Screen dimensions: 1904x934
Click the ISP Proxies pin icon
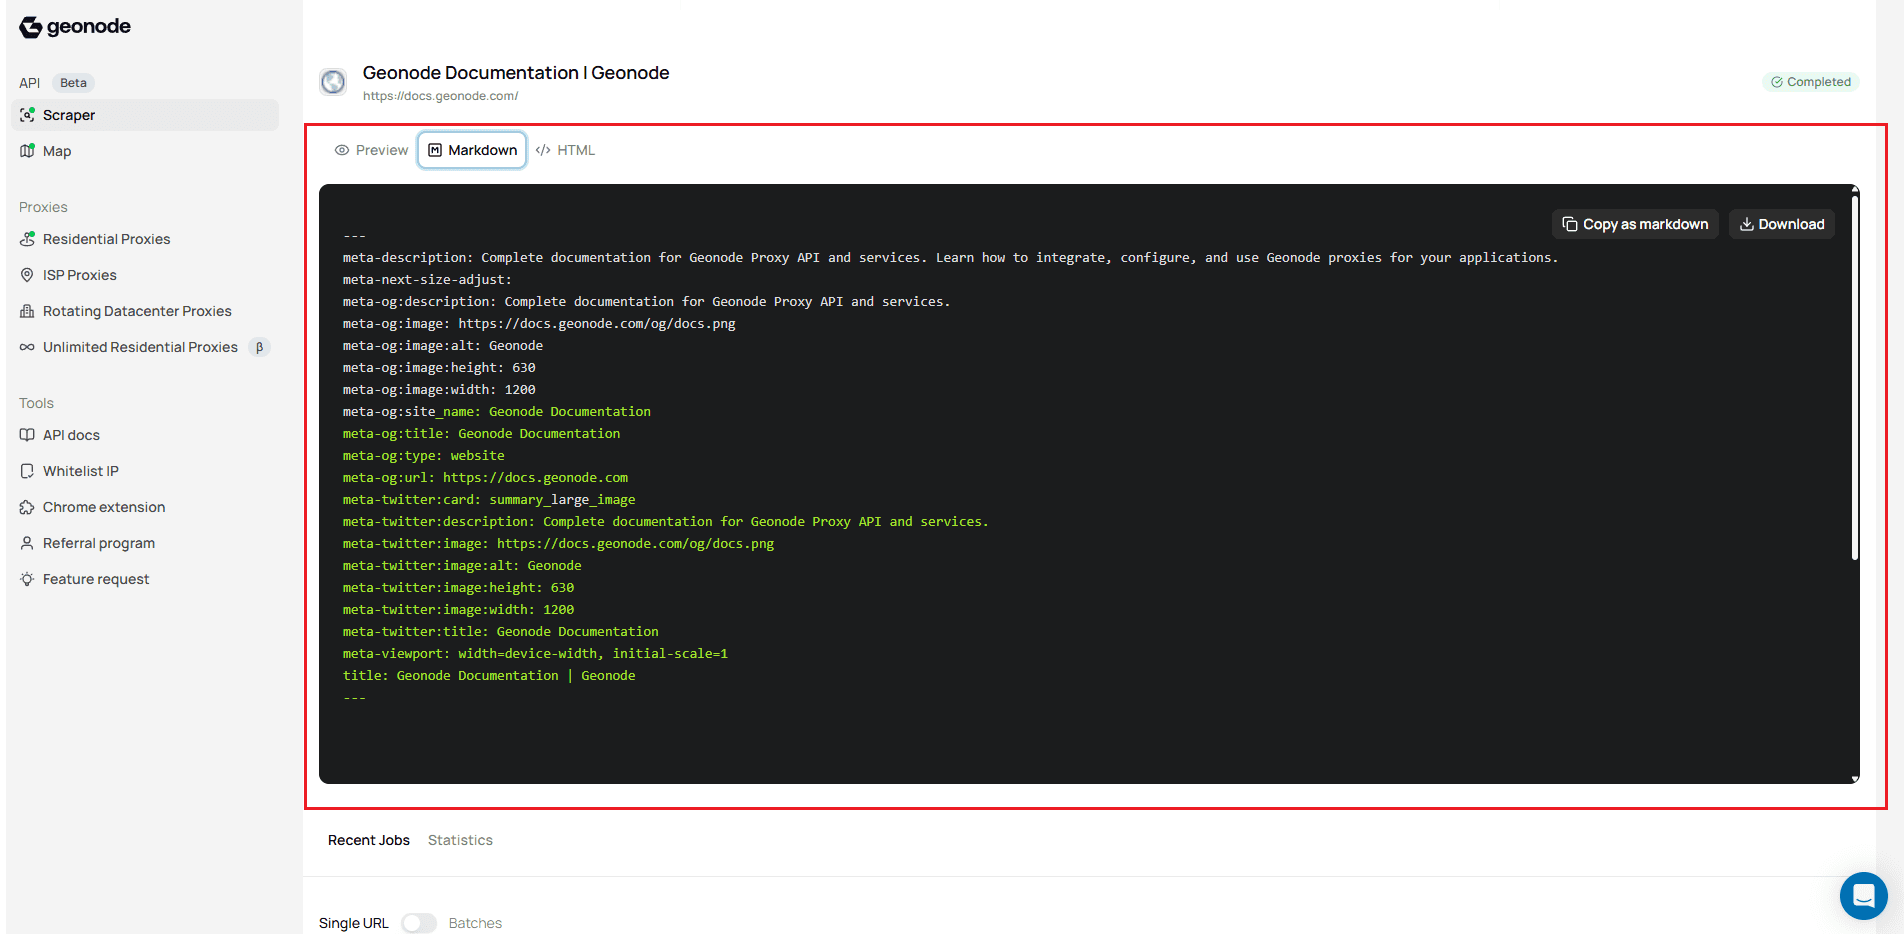pyautogui.click(x=27, y=275)
